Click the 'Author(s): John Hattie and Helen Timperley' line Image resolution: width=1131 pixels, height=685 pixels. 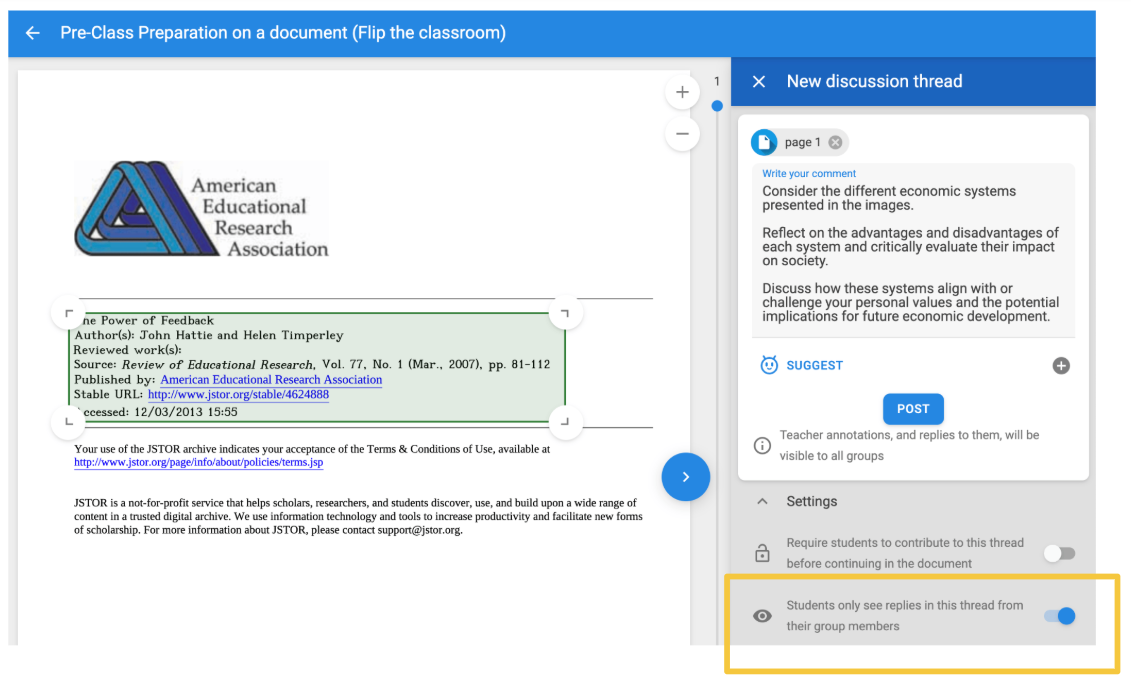(208, 335)
